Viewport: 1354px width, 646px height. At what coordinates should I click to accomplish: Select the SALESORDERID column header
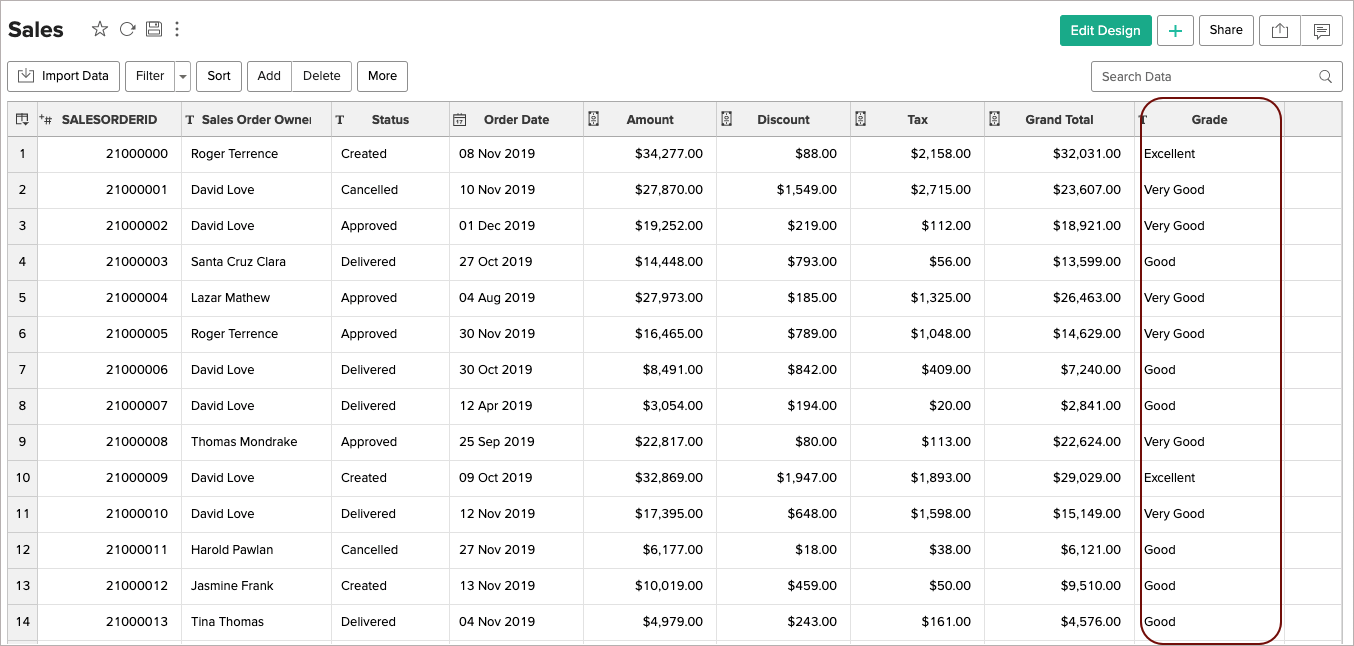pyautogui.click(x=109, y=119)
